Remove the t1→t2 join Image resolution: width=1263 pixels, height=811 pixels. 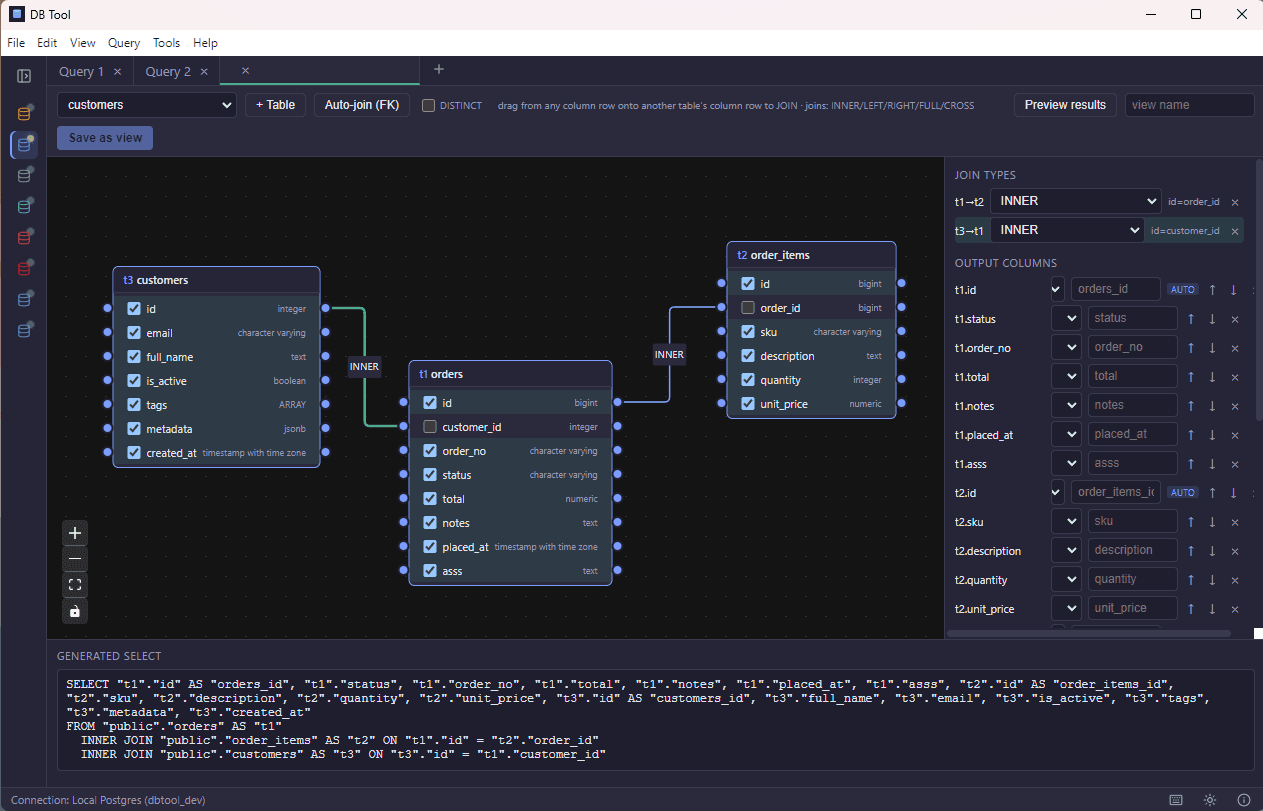pyautogui.click(x=1235, y=202)
